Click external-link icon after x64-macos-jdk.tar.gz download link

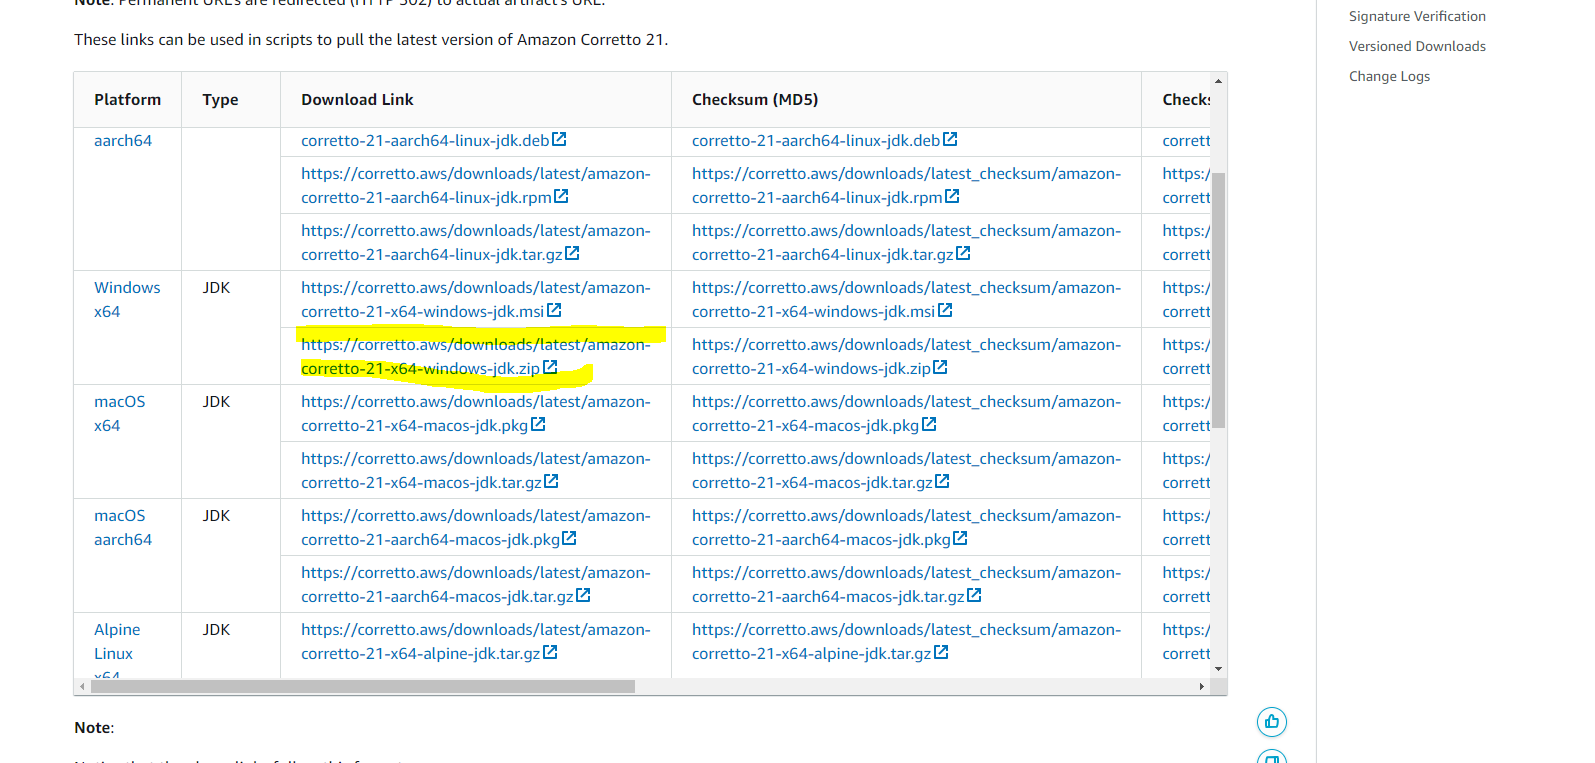(551, 481)
